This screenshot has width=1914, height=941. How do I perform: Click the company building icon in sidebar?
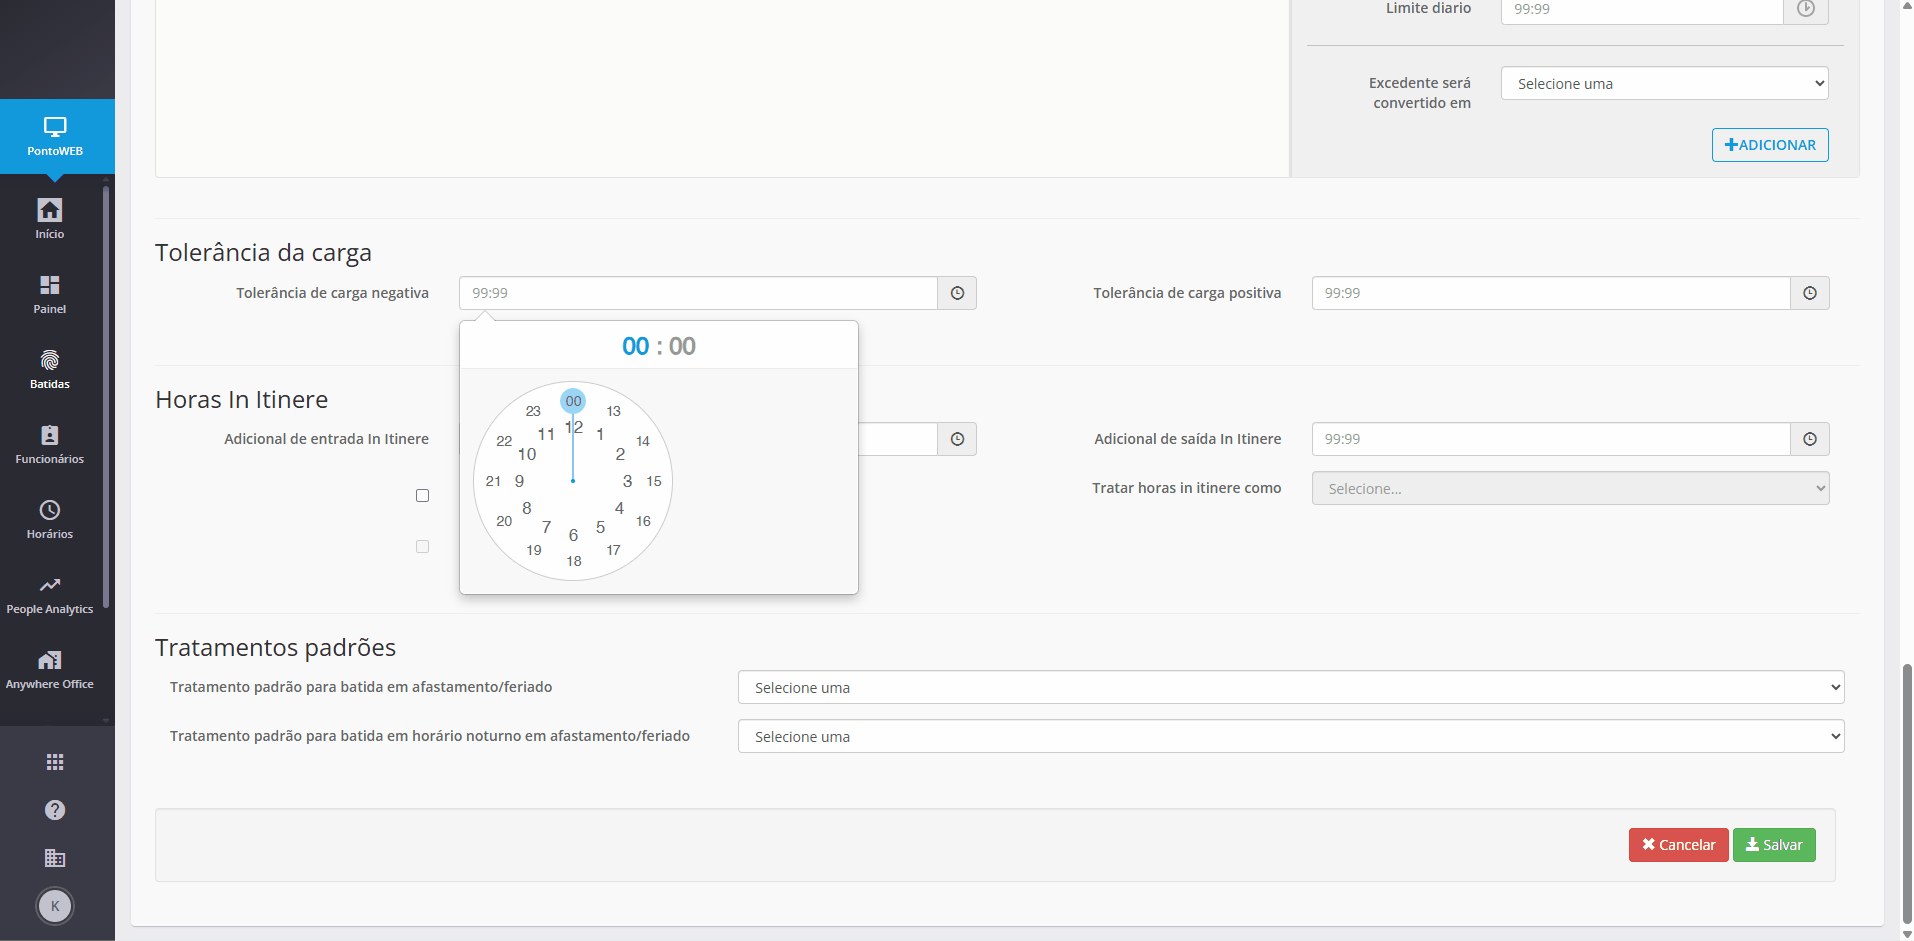tap(55, 858)
